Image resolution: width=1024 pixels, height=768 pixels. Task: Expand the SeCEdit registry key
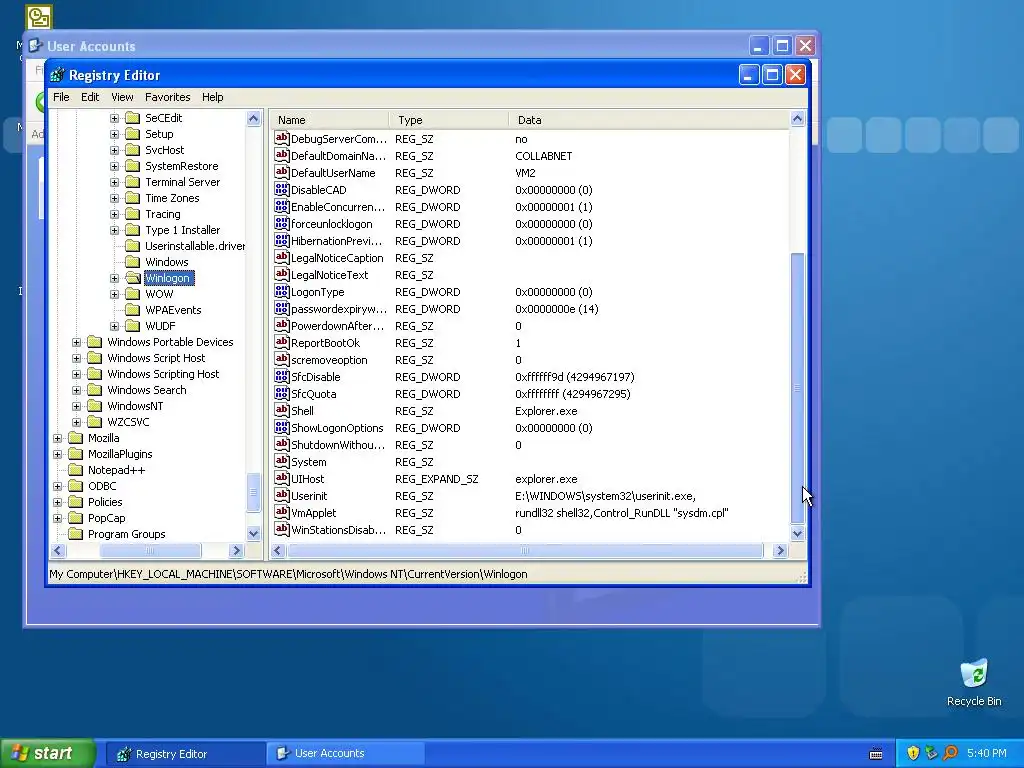pos(114,118)
